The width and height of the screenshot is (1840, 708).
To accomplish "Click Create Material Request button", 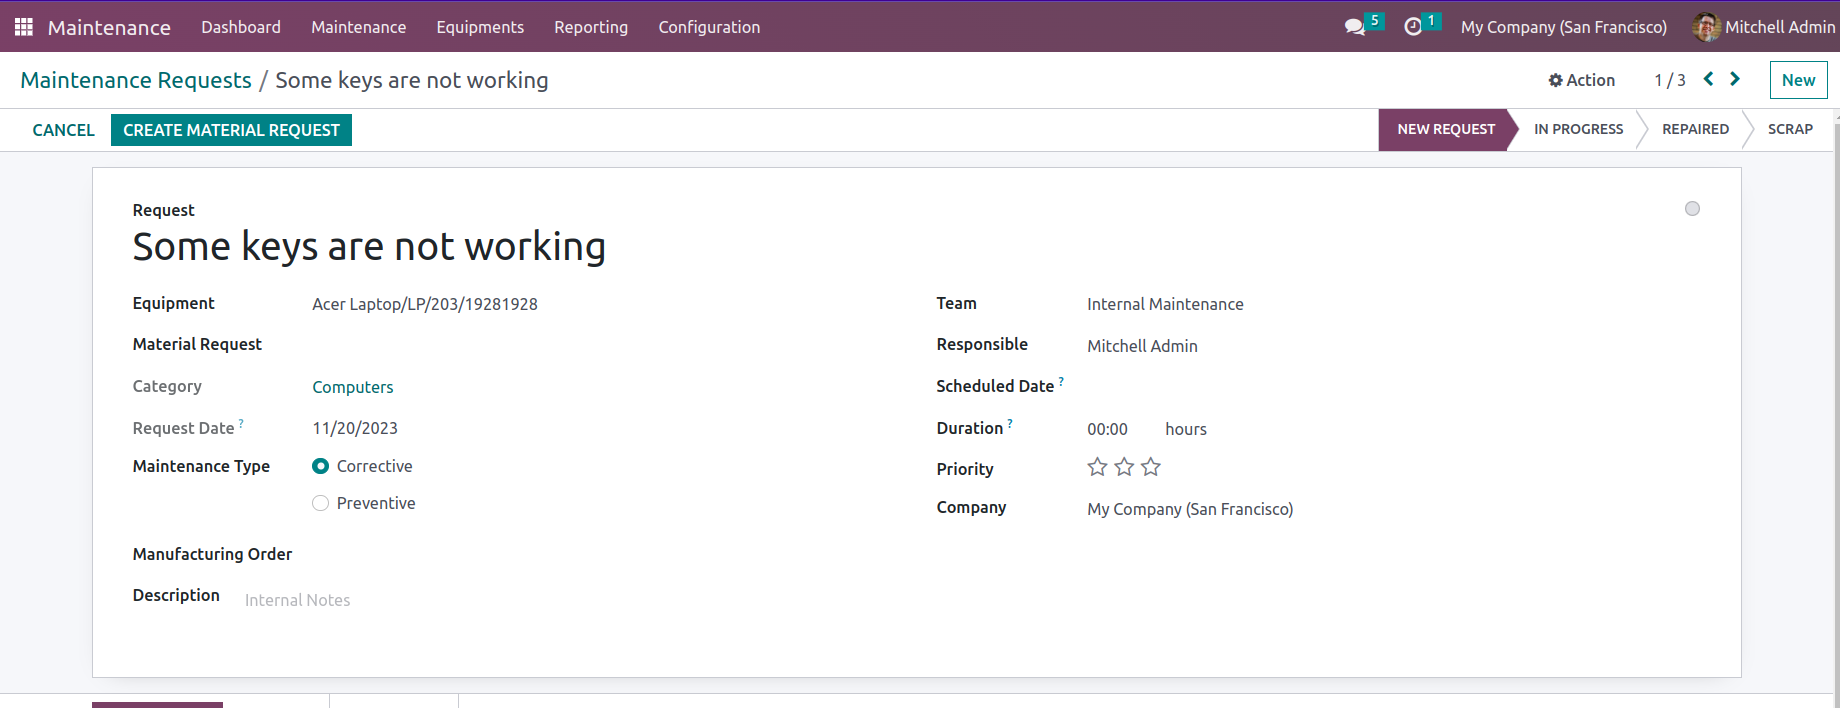I will [231, 130].
